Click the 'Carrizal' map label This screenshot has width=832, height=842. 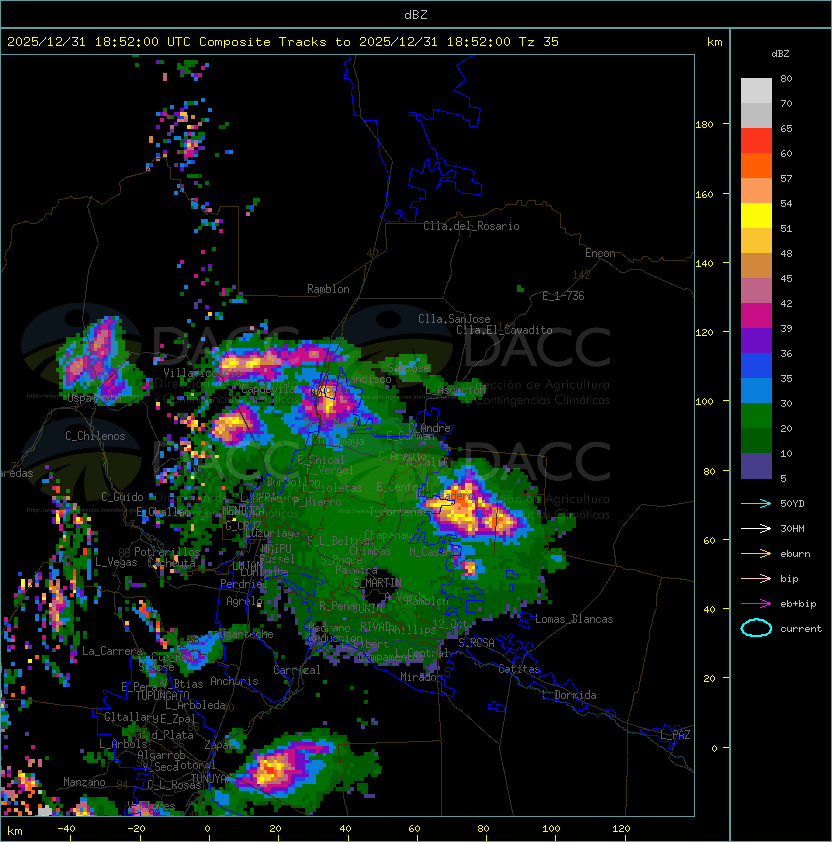[x=297, y=670]
